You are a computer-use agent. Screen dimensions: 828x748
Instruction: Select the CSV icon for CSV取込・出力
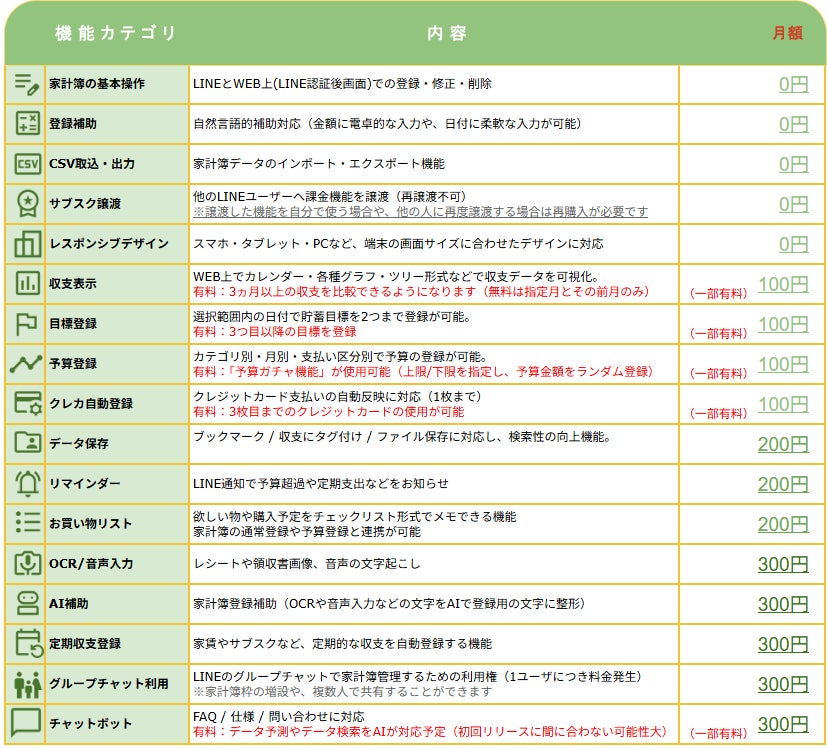[x=26, y=164]
